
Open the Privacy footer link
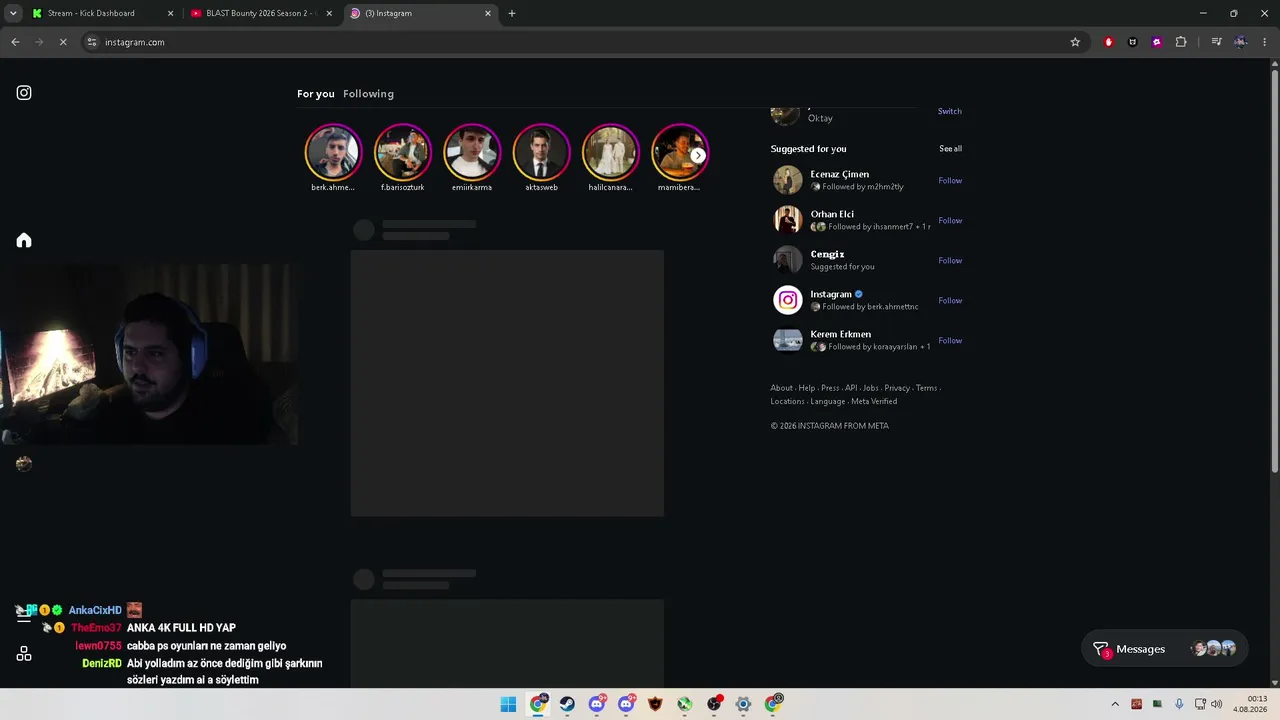[x=897, y=388]
